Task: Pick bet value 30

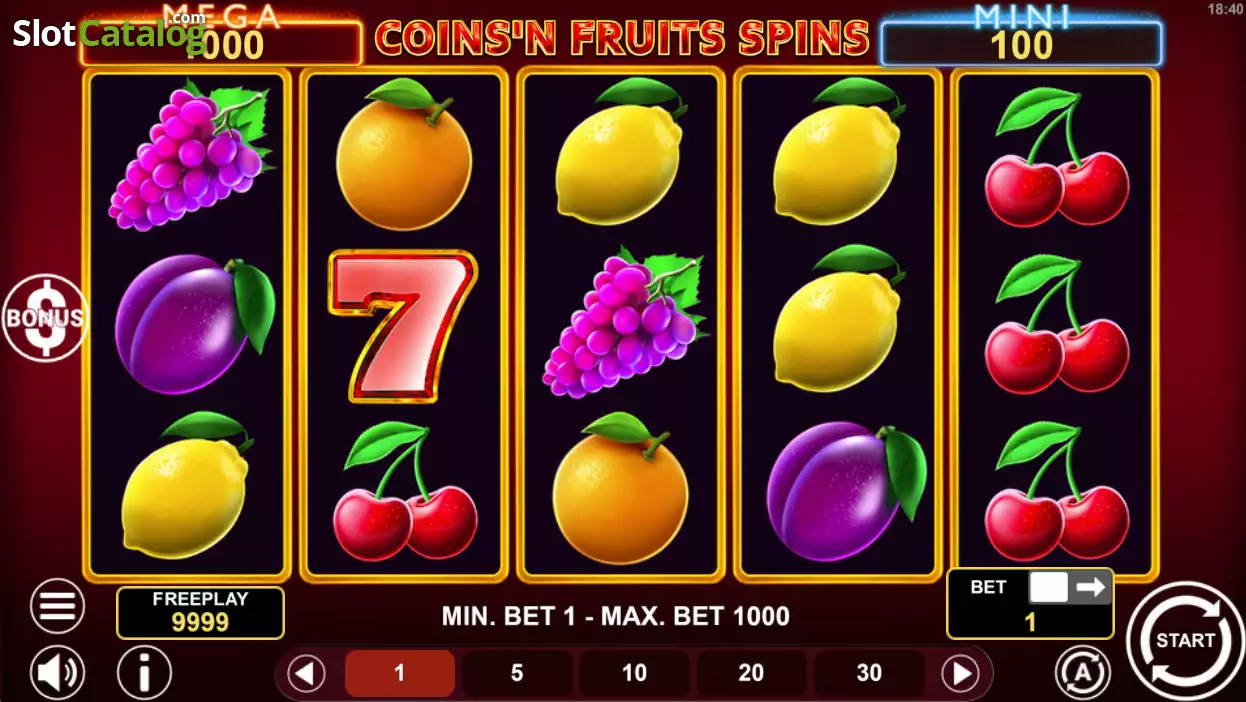Action: point(869,674)
